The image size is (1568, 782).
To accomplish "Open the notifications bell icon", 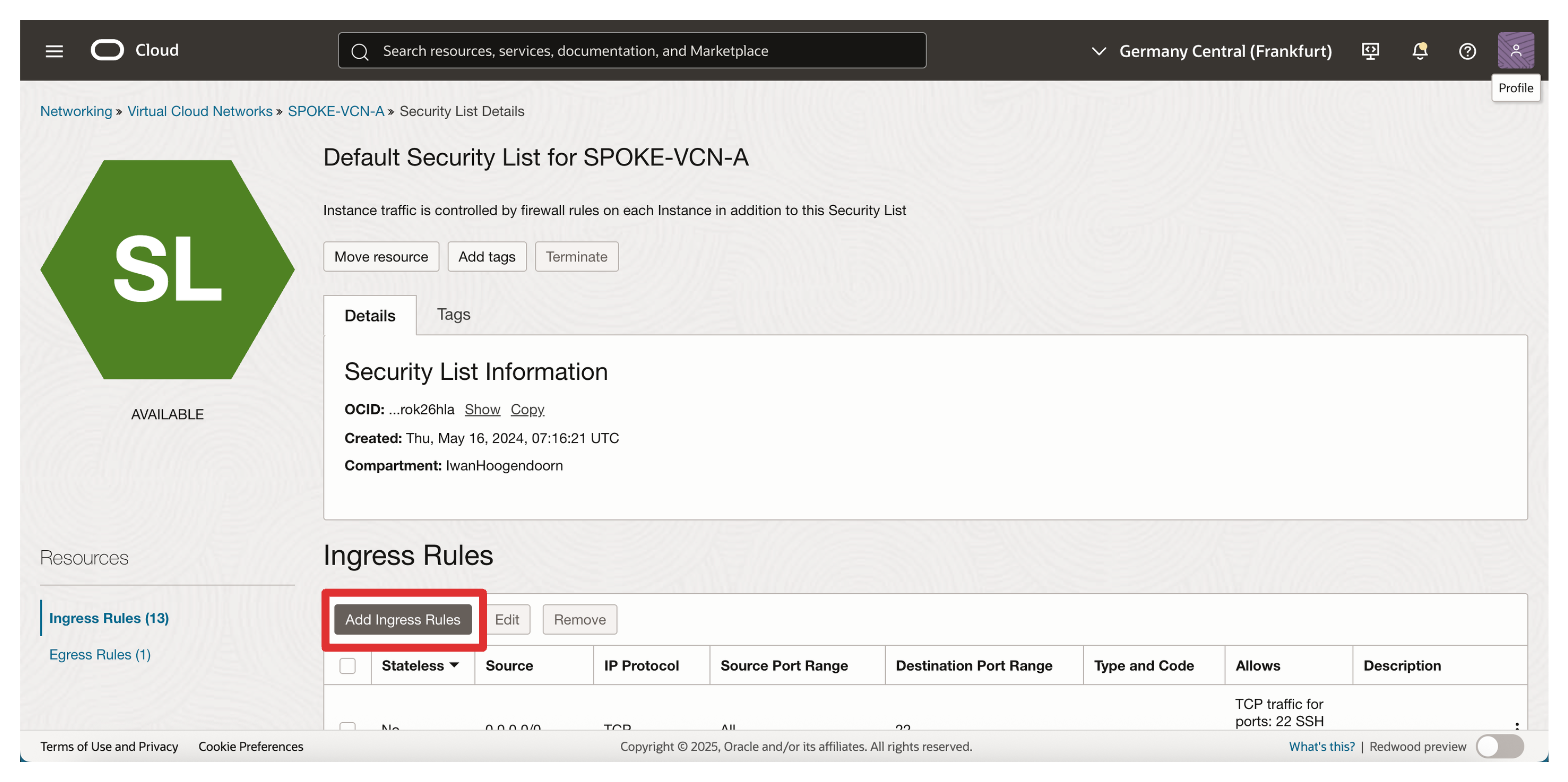I will 1419,51.
